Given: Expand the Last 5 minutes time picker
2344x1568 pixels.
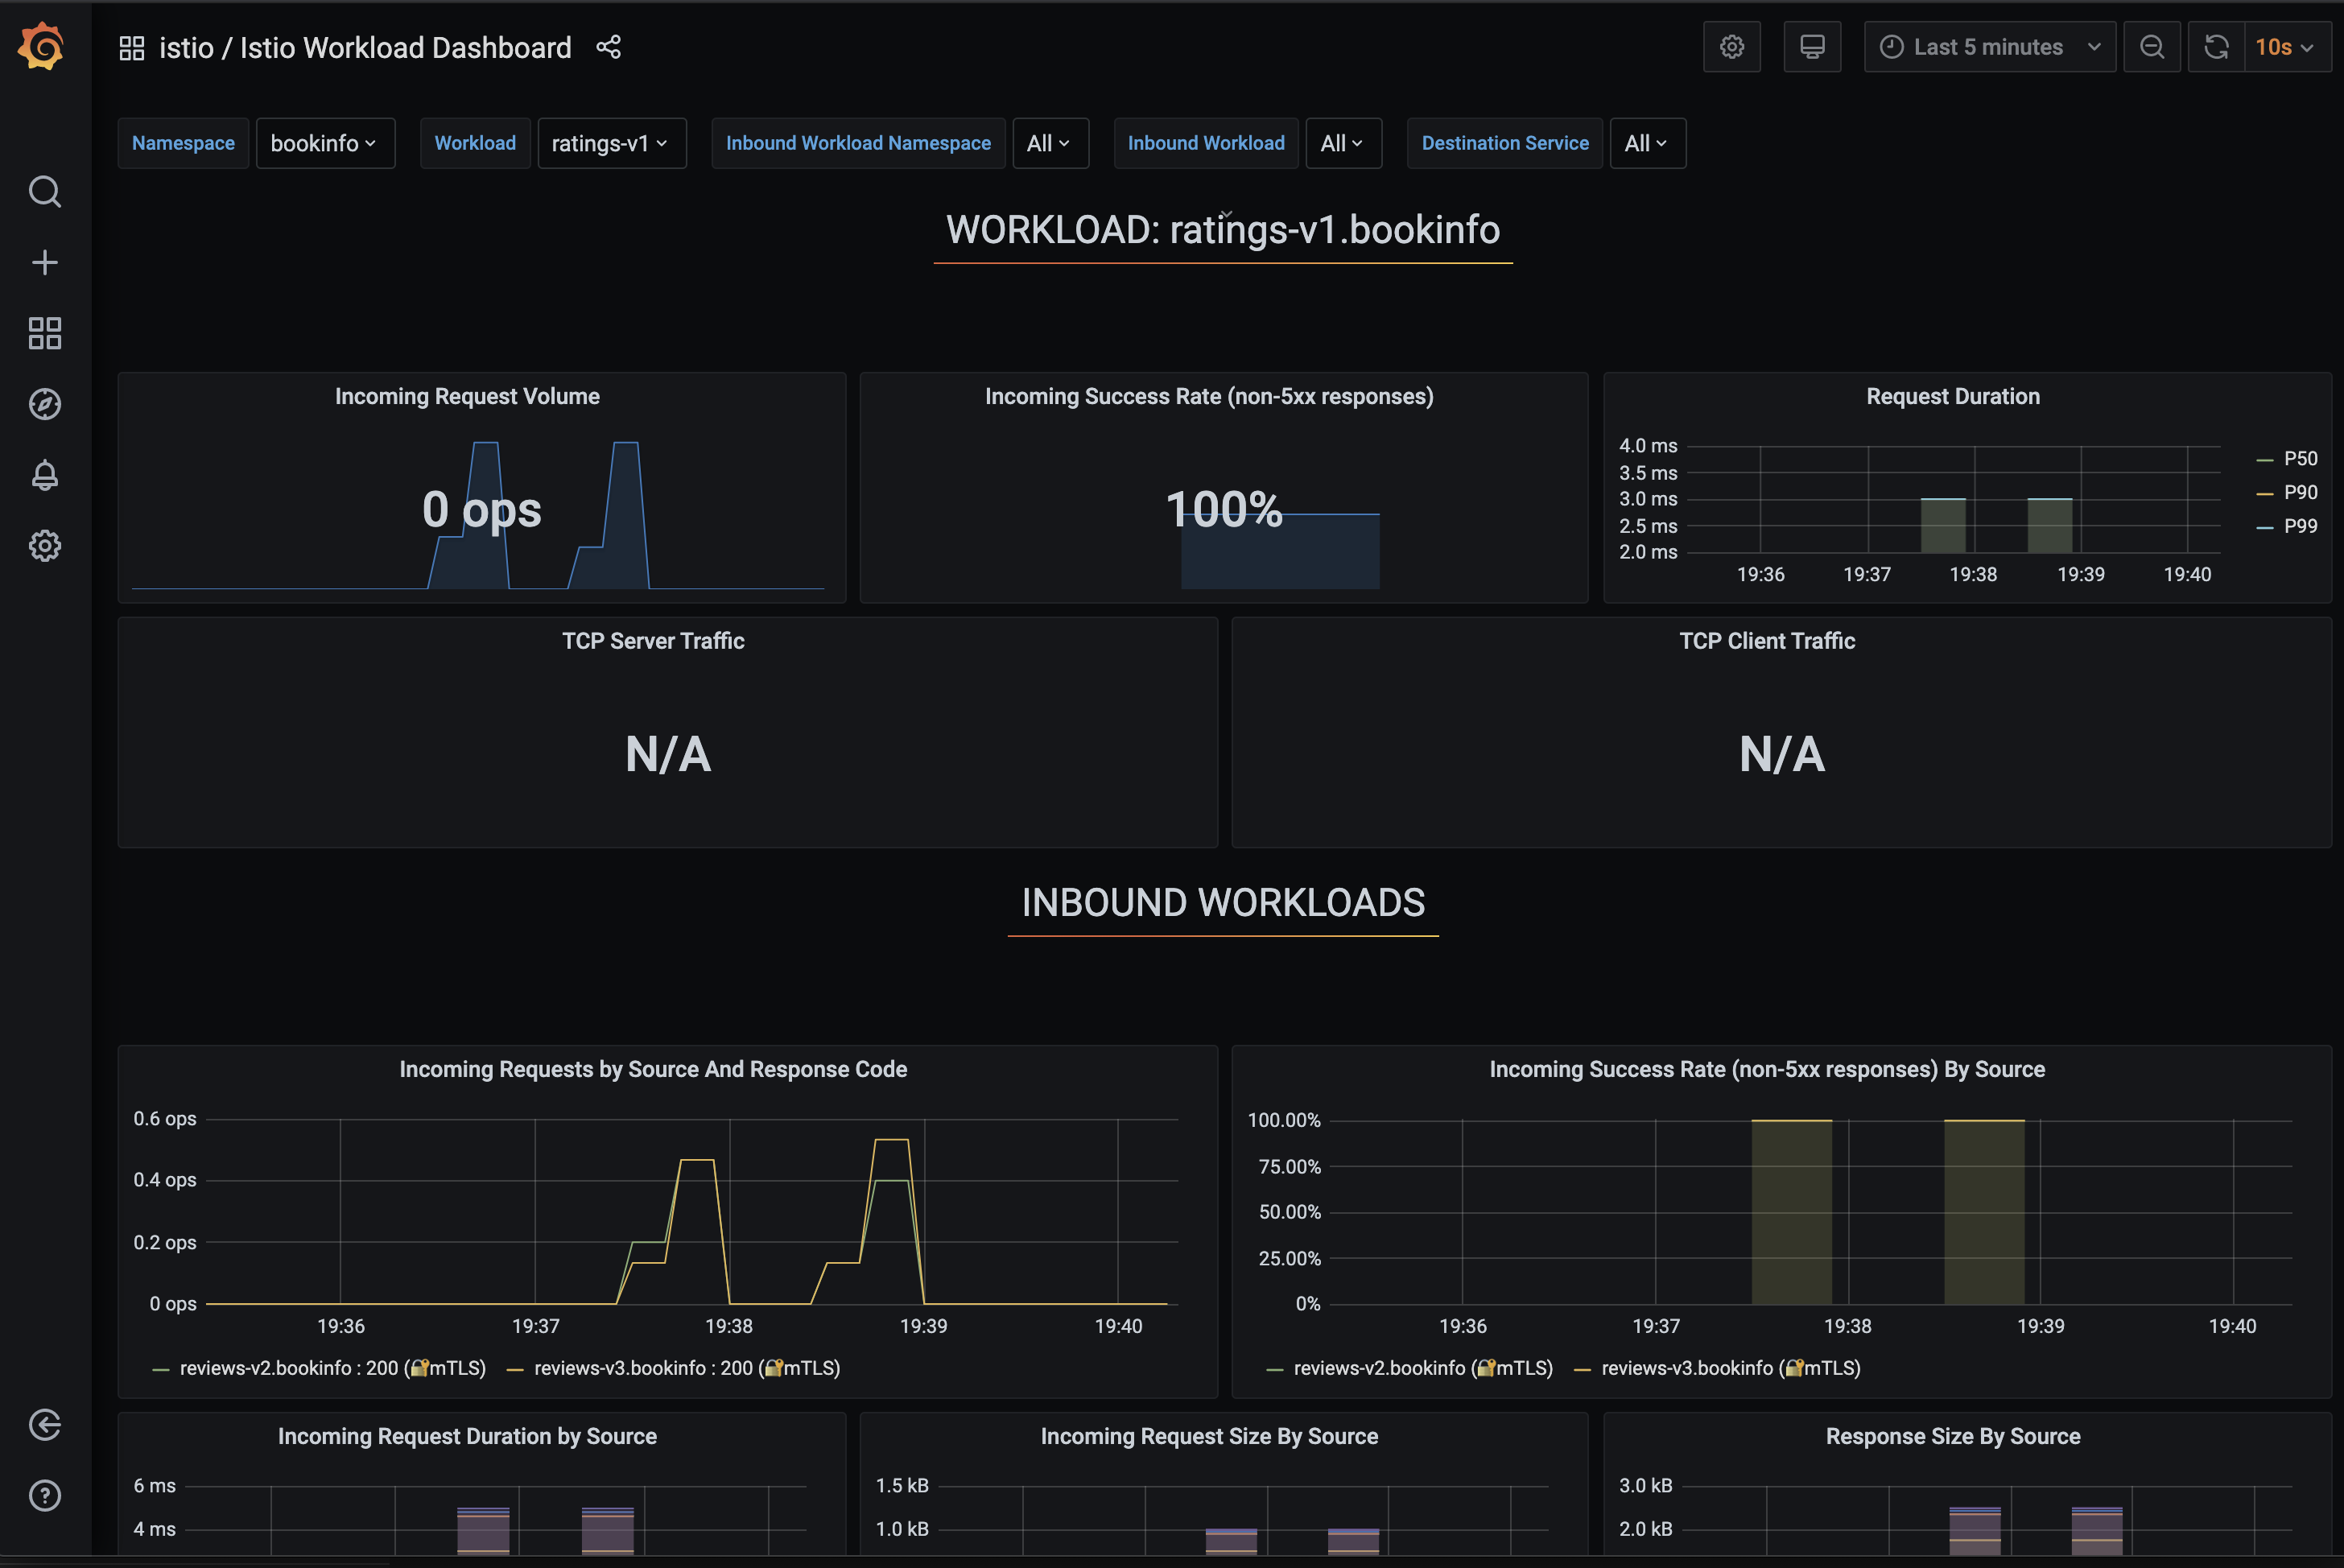Looking at the screenshot, I should tap(1990, 47).
